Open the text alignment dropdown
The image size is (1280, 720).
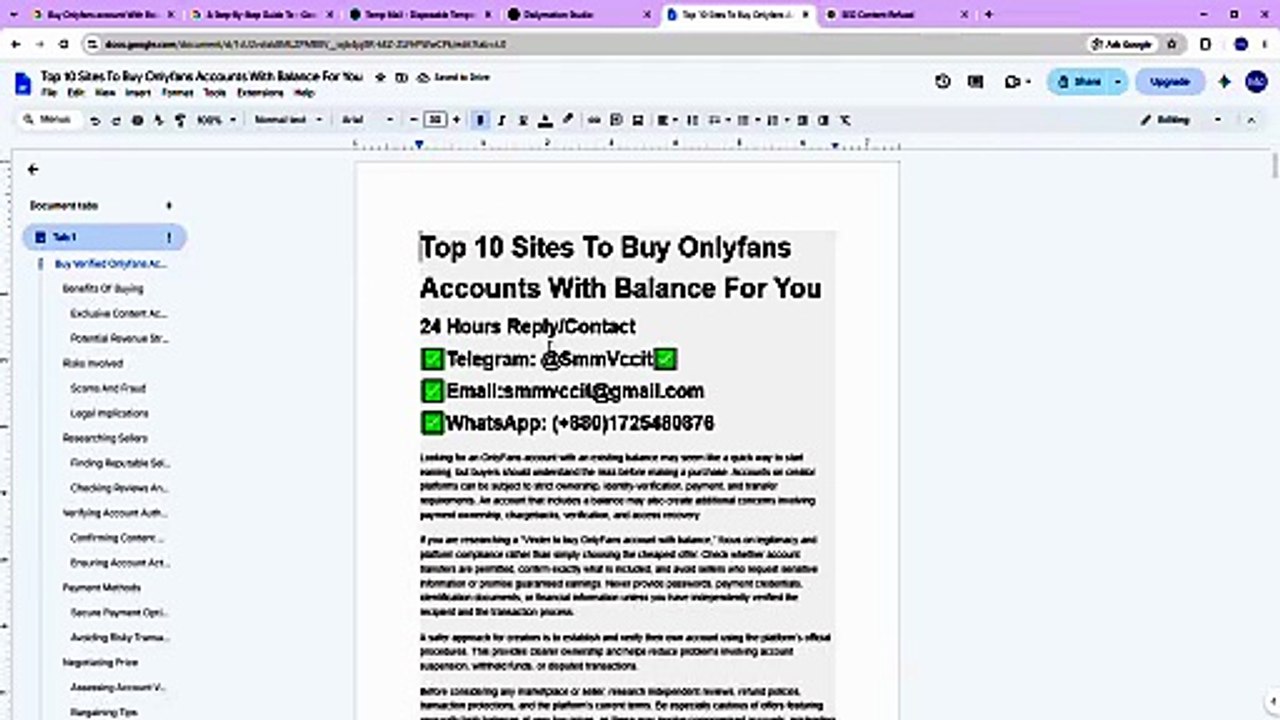[x=666, y=120]
